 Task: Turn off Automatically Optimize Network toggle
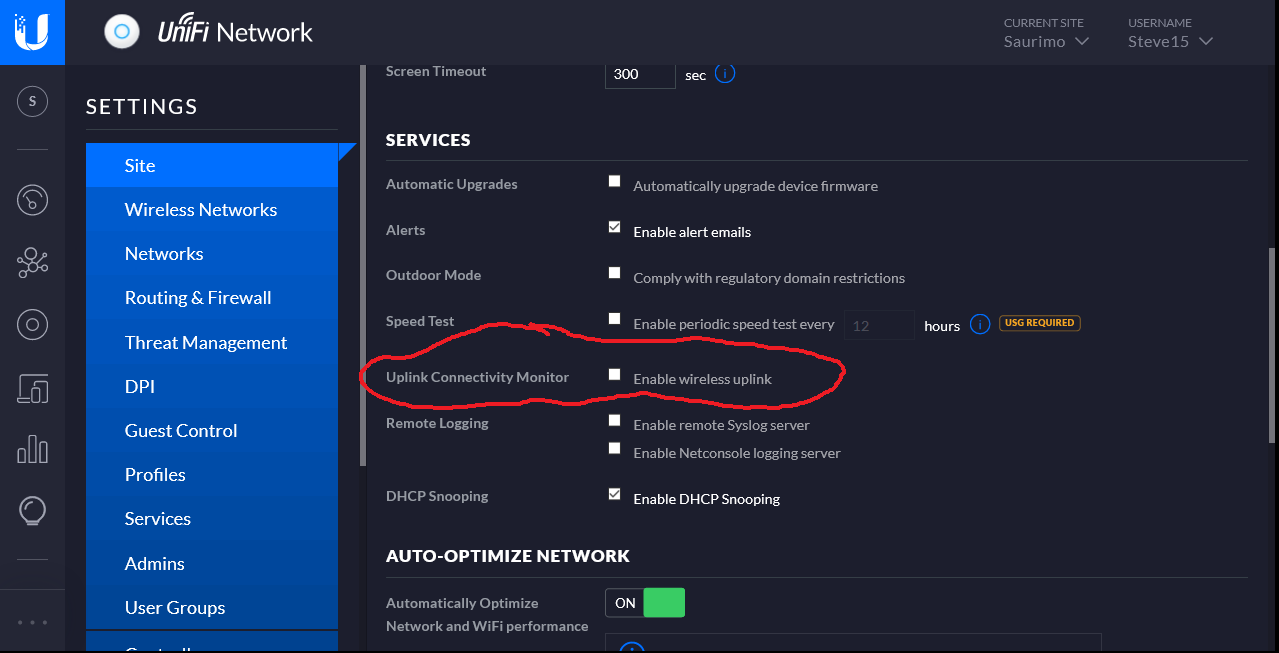[x=645, y=603]
